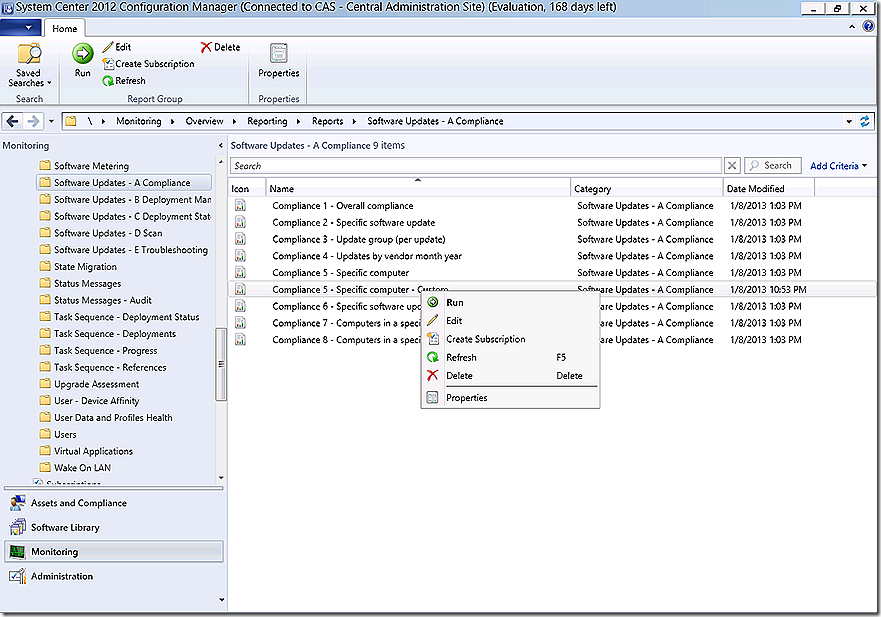
Task: Click Edit pencil in ribbon
Action: coord(117,47)
